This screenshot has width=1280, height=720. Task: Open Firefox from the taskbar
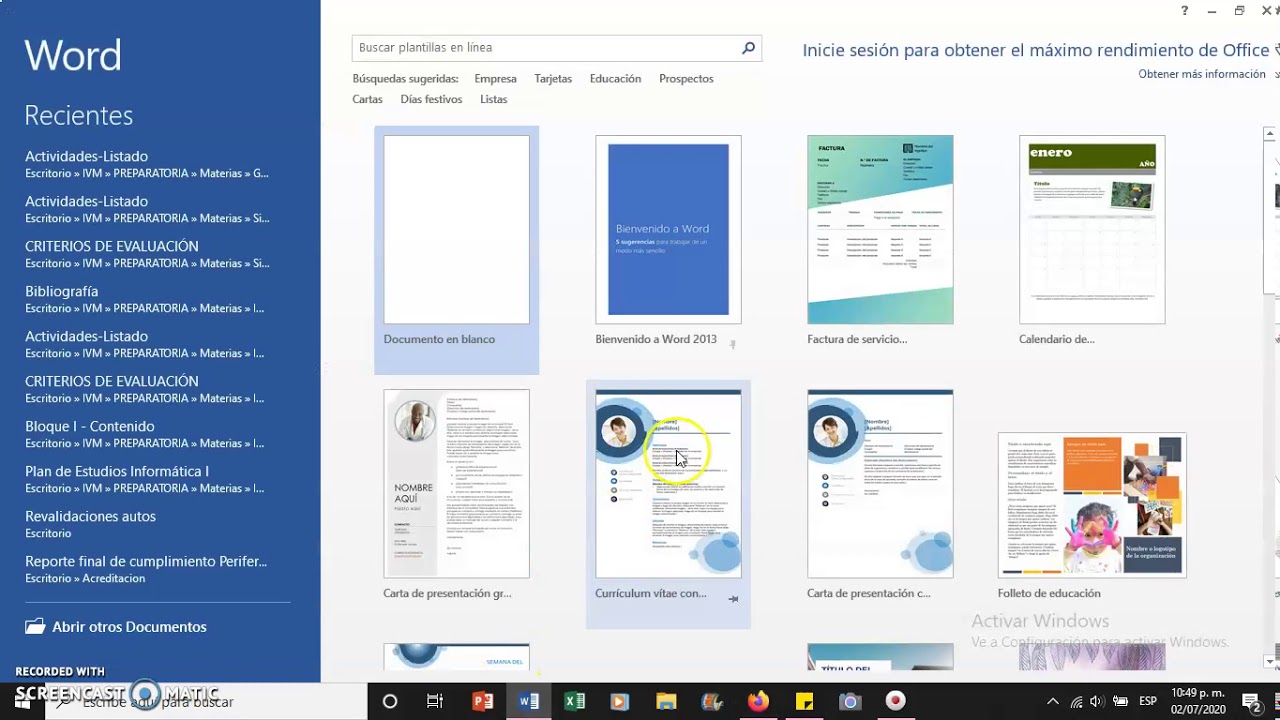click(x=758, y=702)
